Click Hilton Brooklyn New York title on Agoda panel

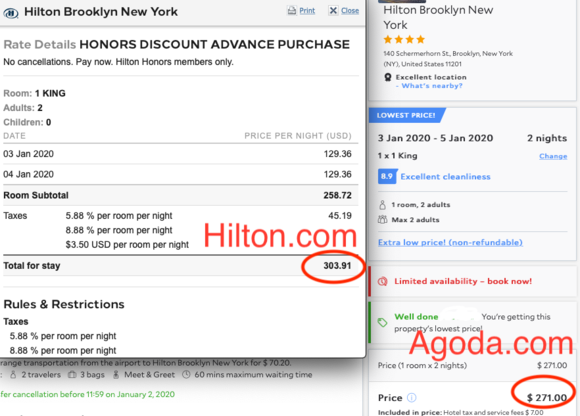pyautogui.click(x=438, y=17)
